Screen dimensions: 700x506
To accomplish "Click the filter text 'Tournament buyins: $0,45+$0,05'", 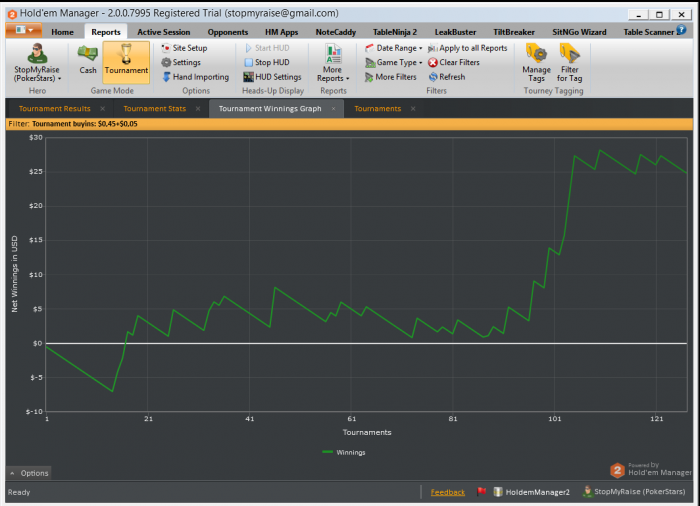I will (x=85, y=124).
